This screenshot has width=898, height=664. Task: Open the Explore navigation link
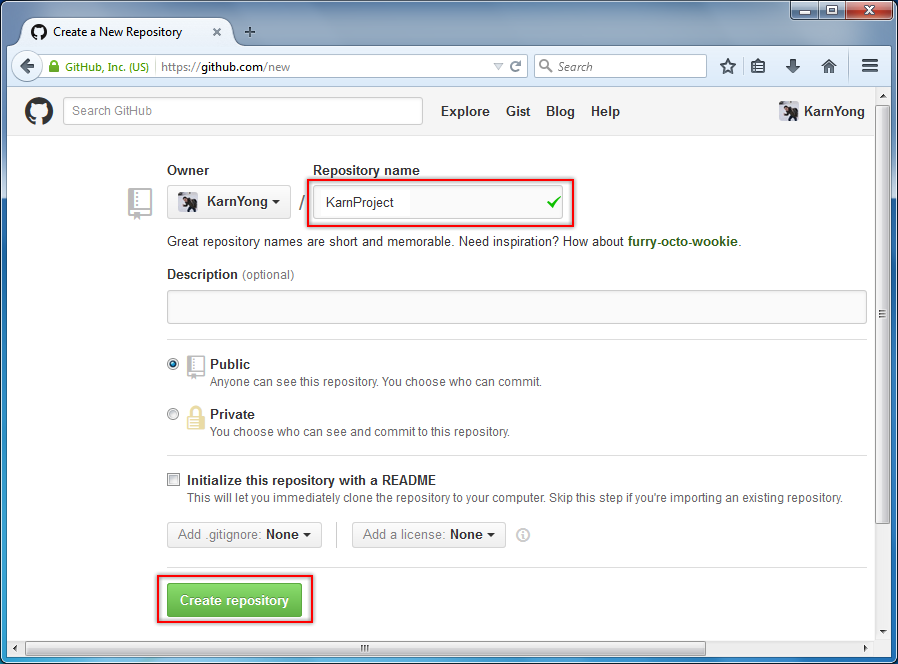point(465,112)
